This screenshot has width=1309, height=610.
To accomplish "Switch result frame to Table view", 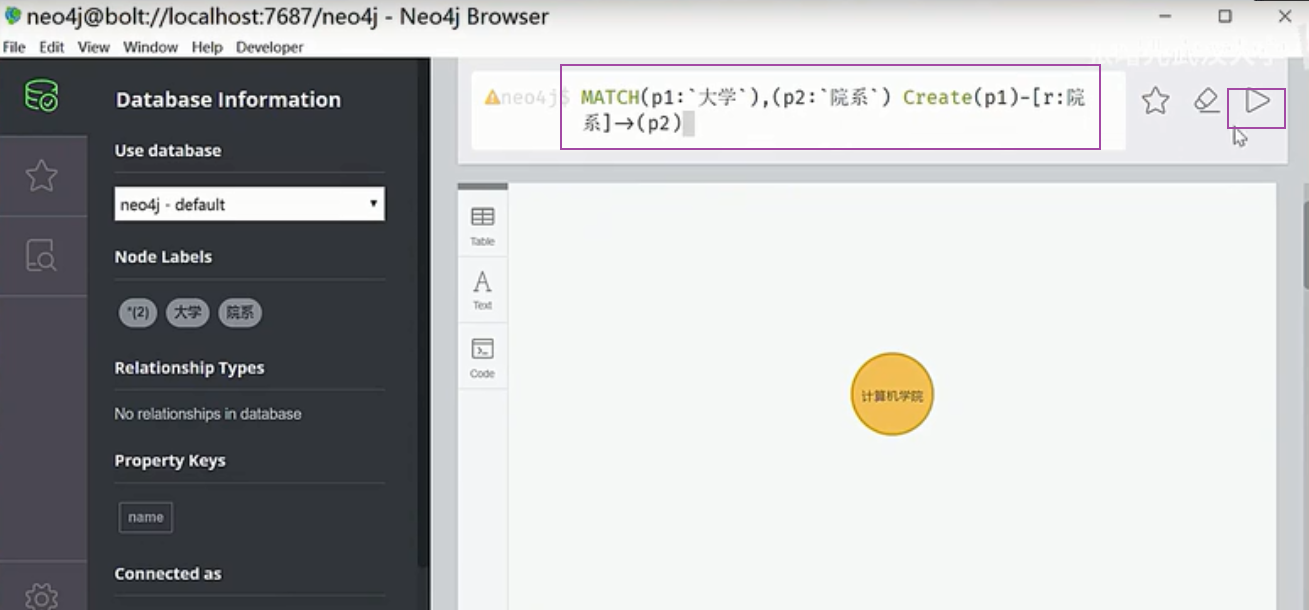I will pos(482,221).
